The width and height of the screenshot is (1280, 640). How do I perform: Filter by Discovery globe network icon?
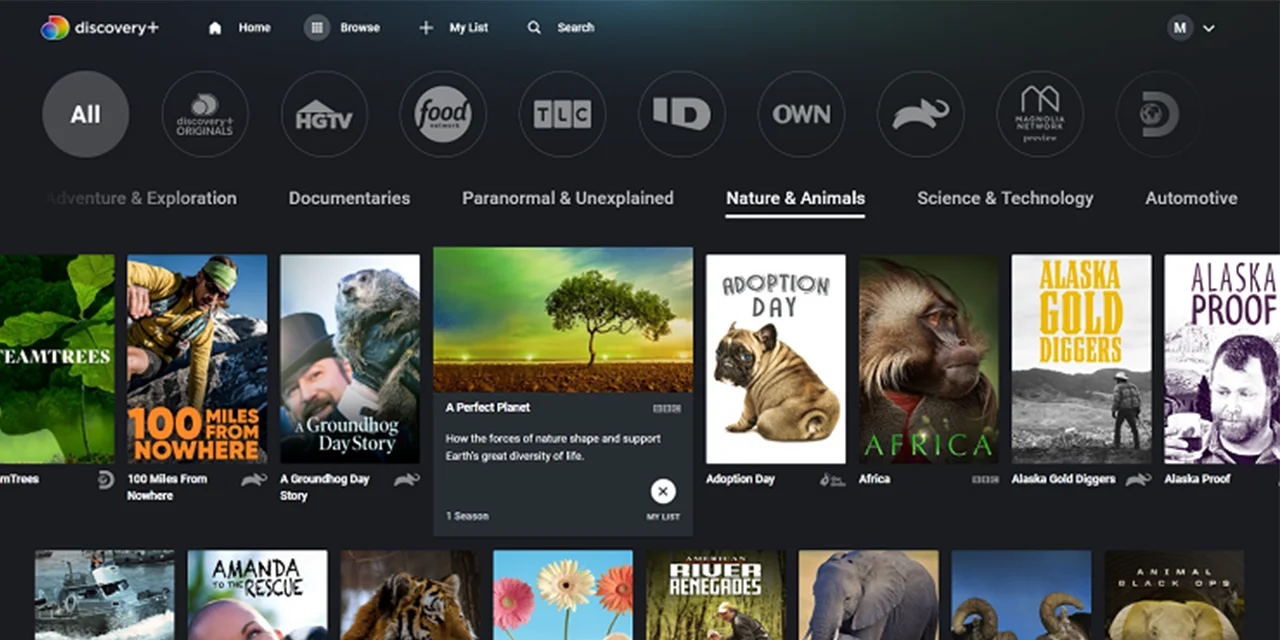[1159, 114]
